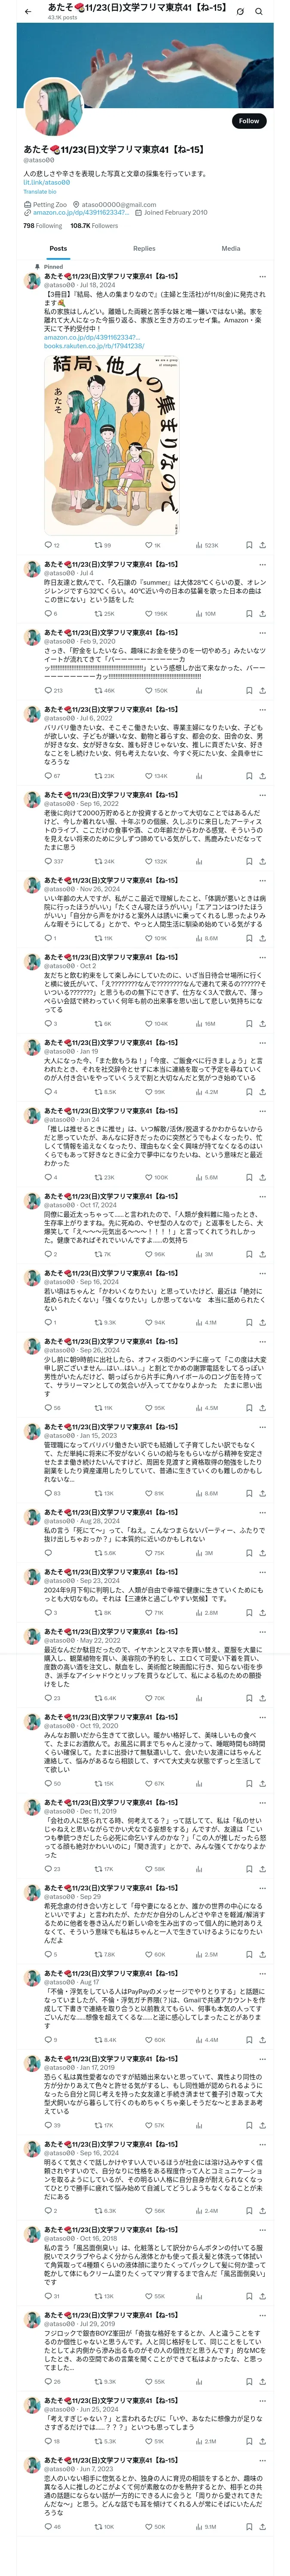
Task: Open the lit.link/atasoØØ profile link
Action: (x=45, y=183)
